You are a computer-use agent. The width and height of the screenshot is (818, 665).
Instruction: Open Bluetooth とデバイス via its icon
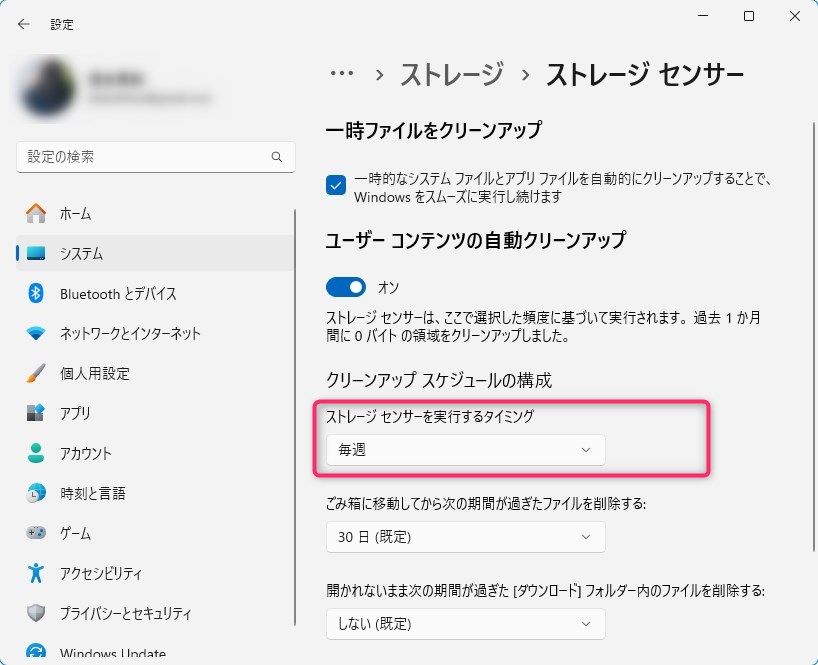pyautogui.click(x=36, y=293)
